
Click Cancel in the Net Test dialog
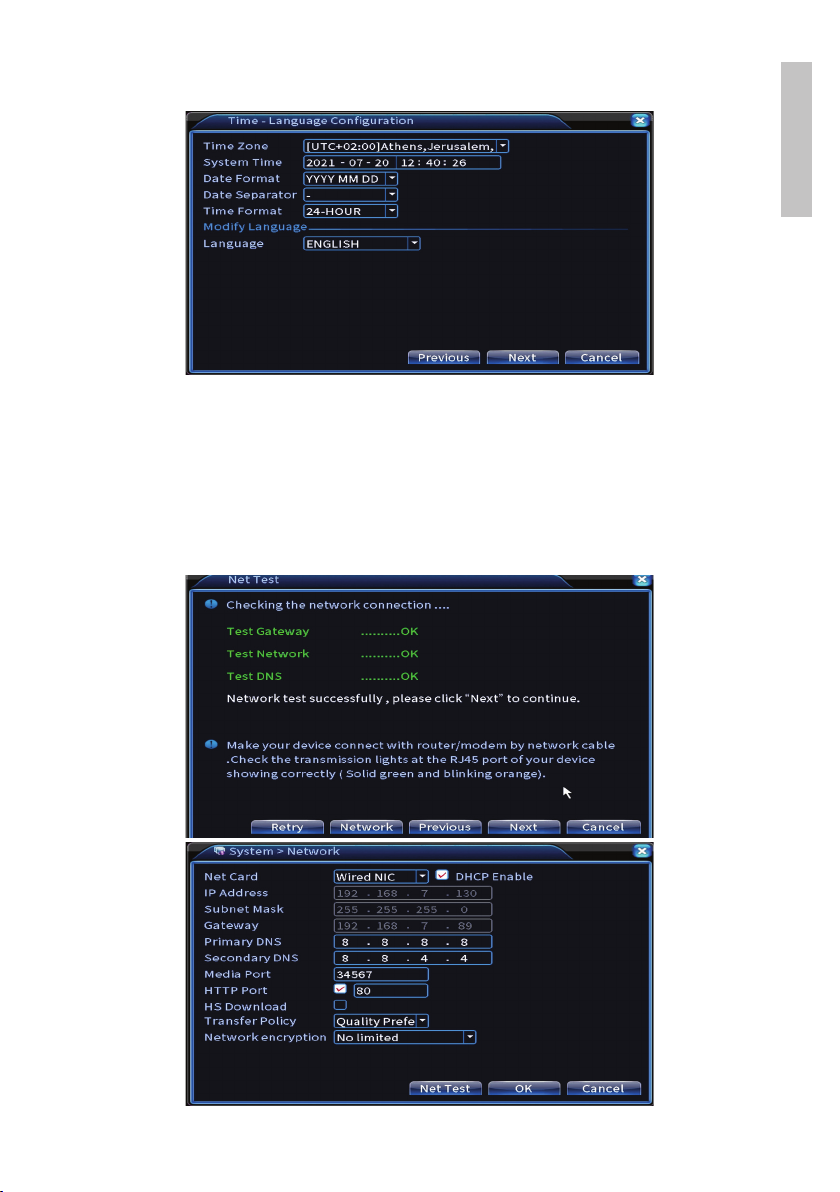603,827
